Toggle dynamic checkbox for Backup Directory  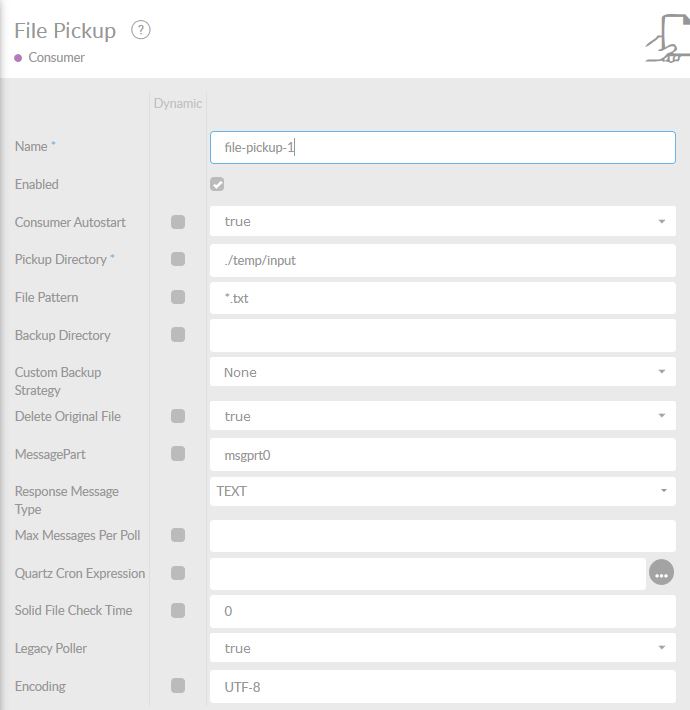(178, 335)
